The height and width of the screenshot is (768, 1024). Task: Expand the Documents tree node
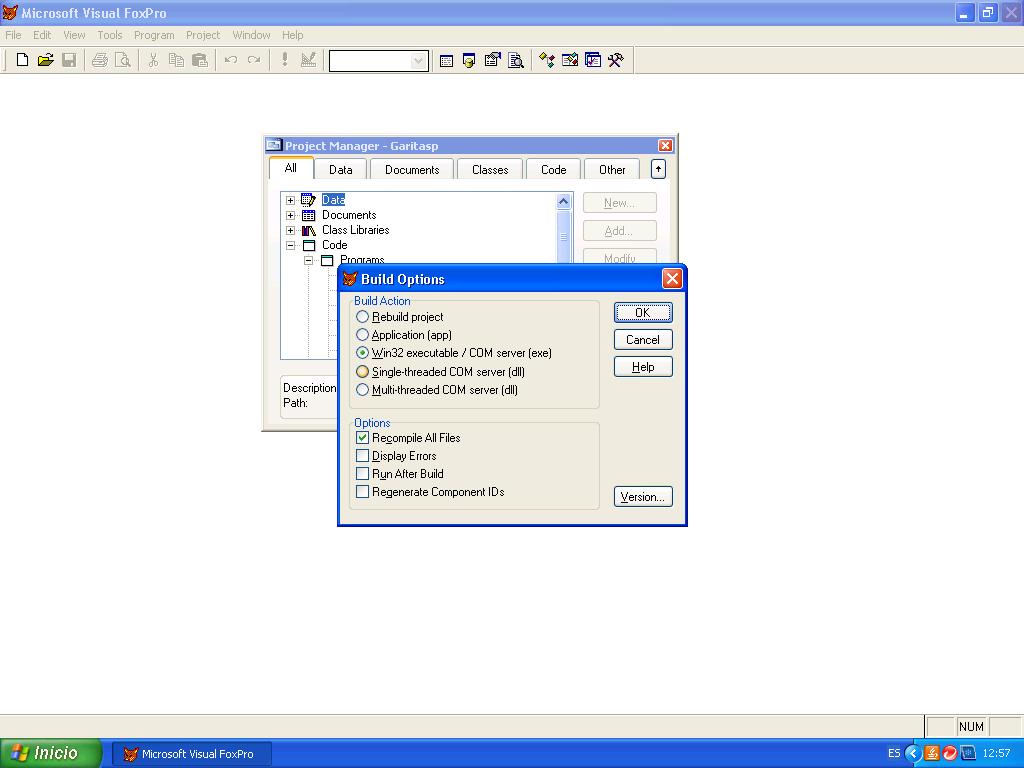click(x=291, y=215)
